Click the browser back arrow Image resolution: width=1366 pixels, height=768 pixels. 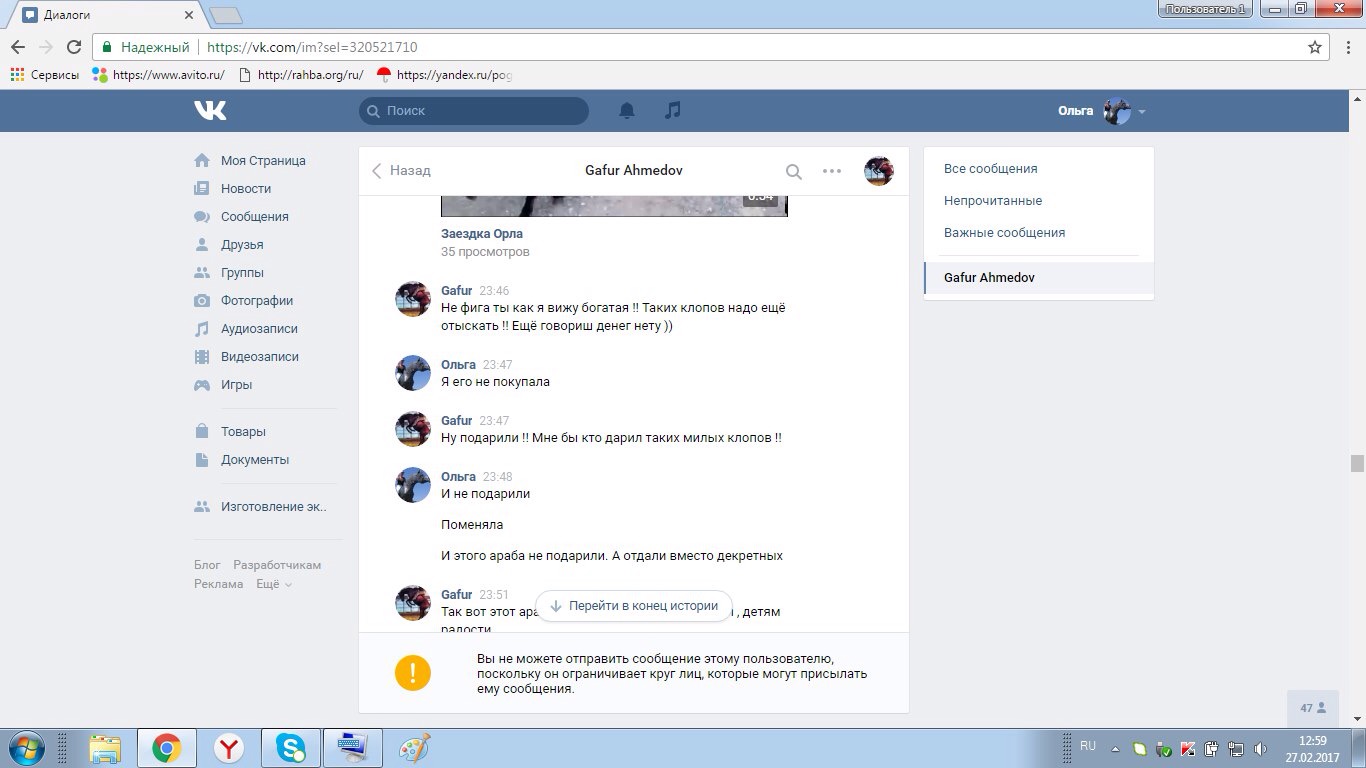[18, 47]
